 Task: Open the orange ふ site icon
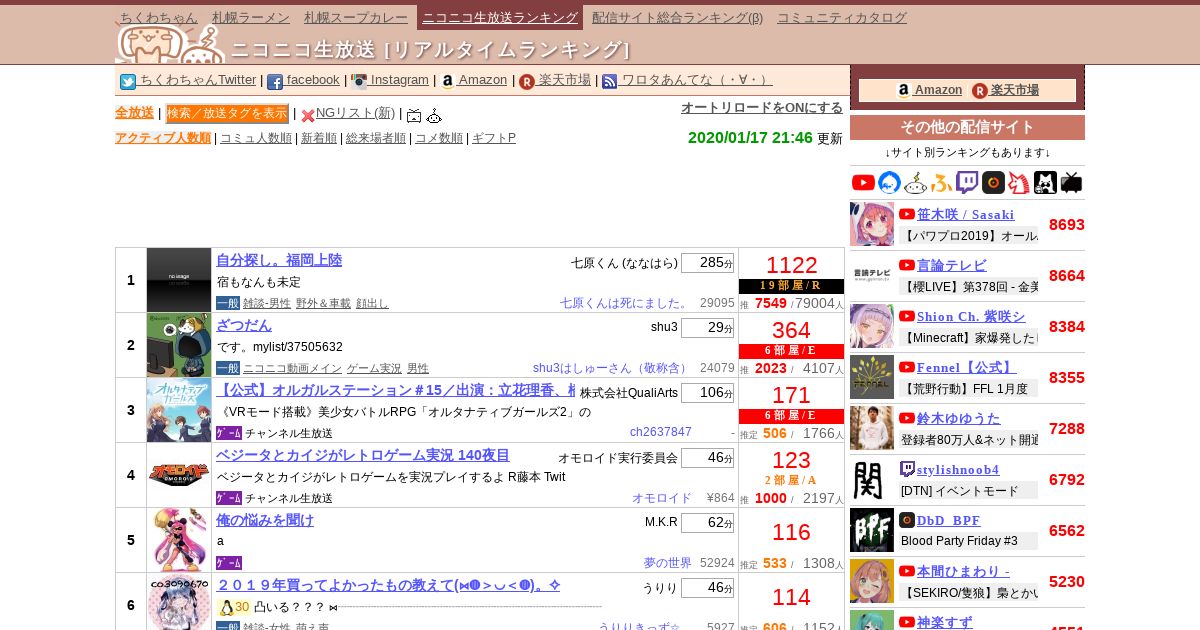click(941, 182)
